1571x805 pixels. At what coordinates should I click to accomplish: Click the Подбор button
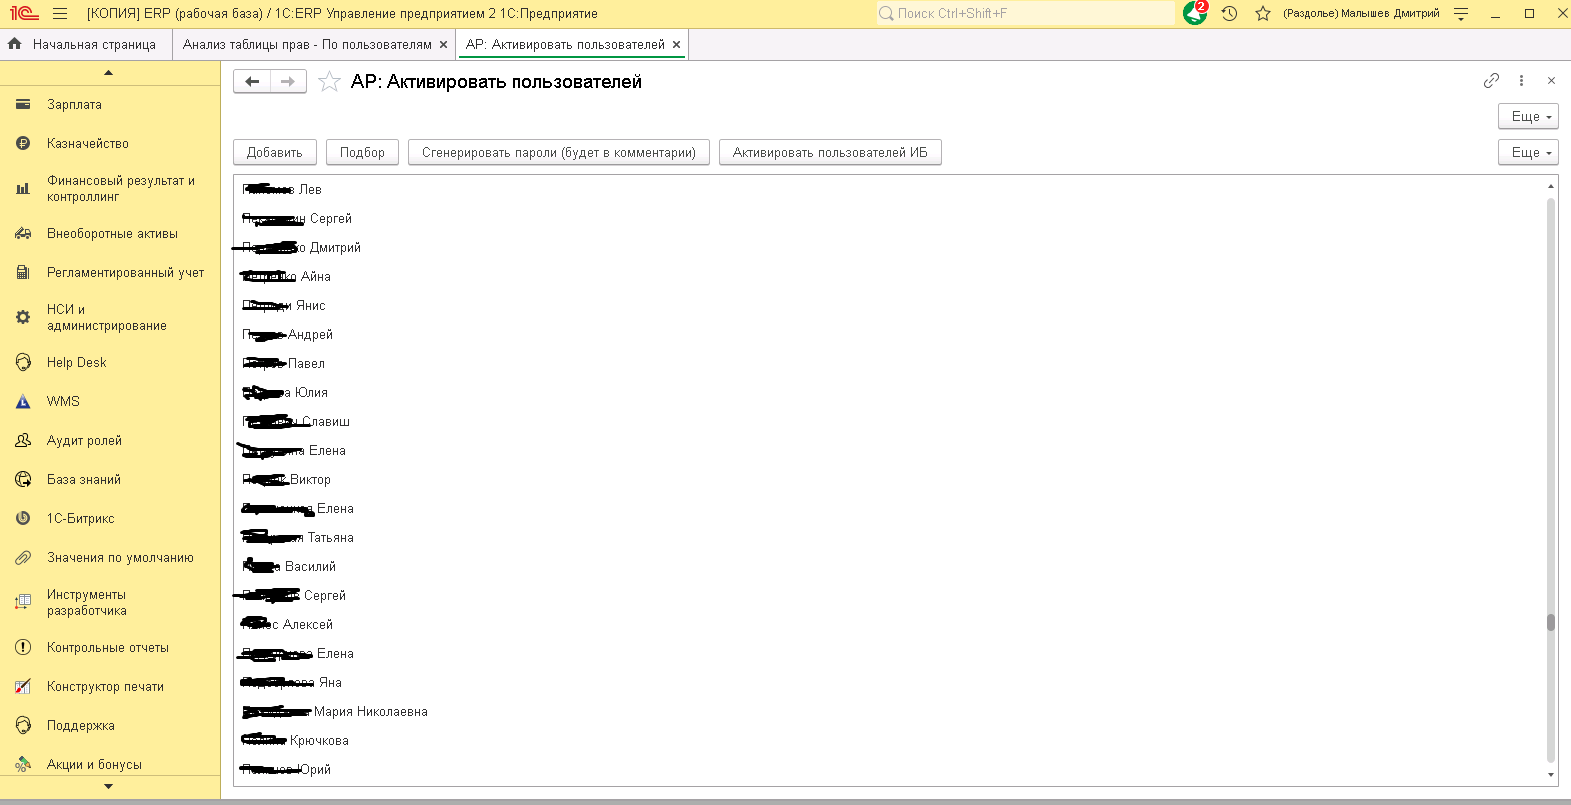(362, 152)
